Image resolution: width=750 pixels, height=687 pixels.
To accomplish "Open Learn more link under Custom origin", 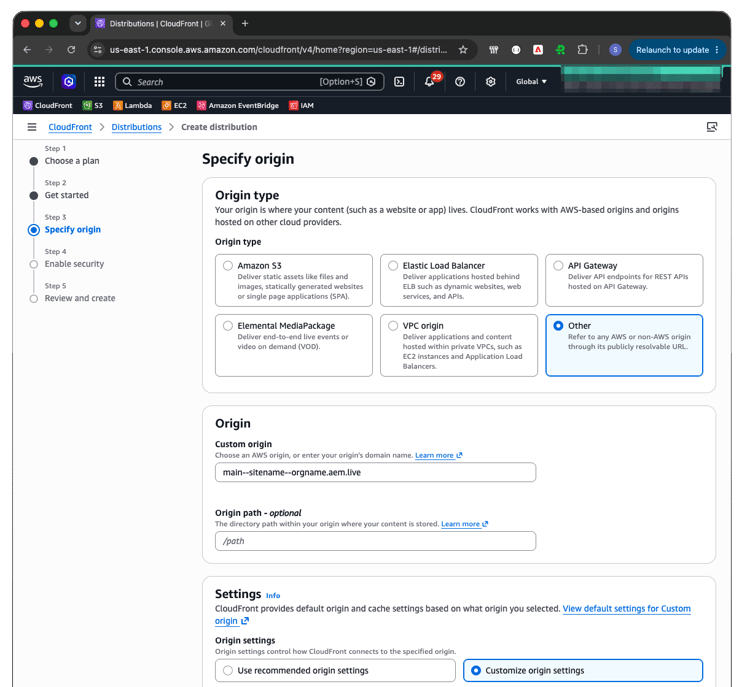I will coord(439,455).
